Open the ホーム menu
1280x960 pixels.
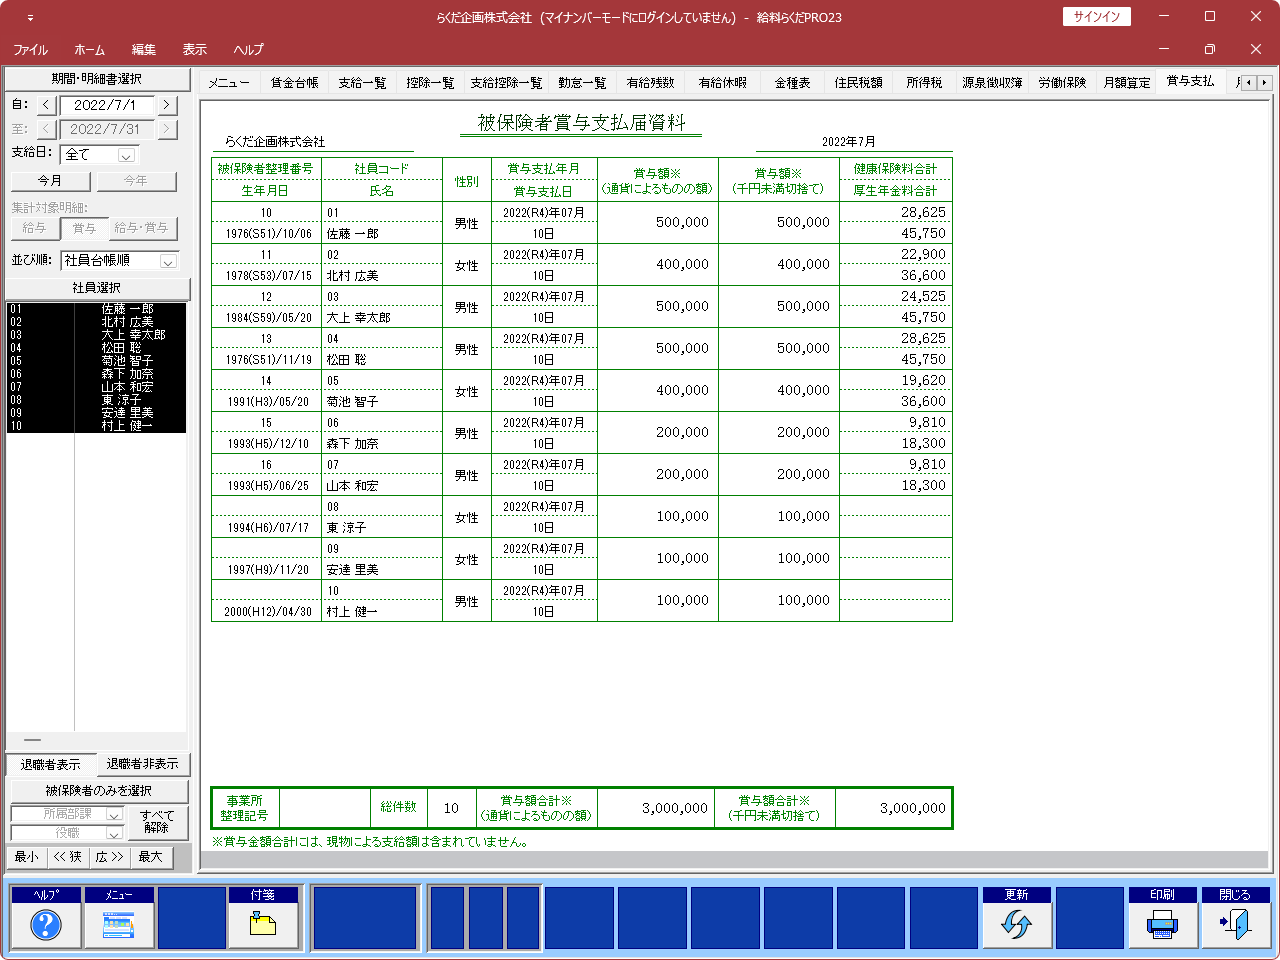click(89, 49)
